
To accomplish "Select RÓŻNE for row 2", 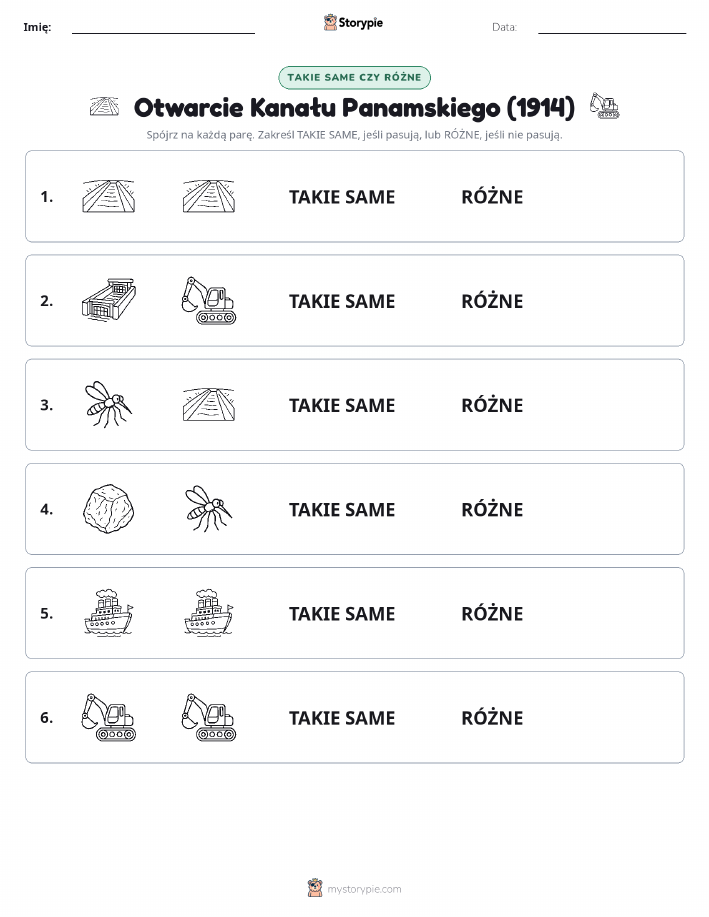I will (492, 301).
